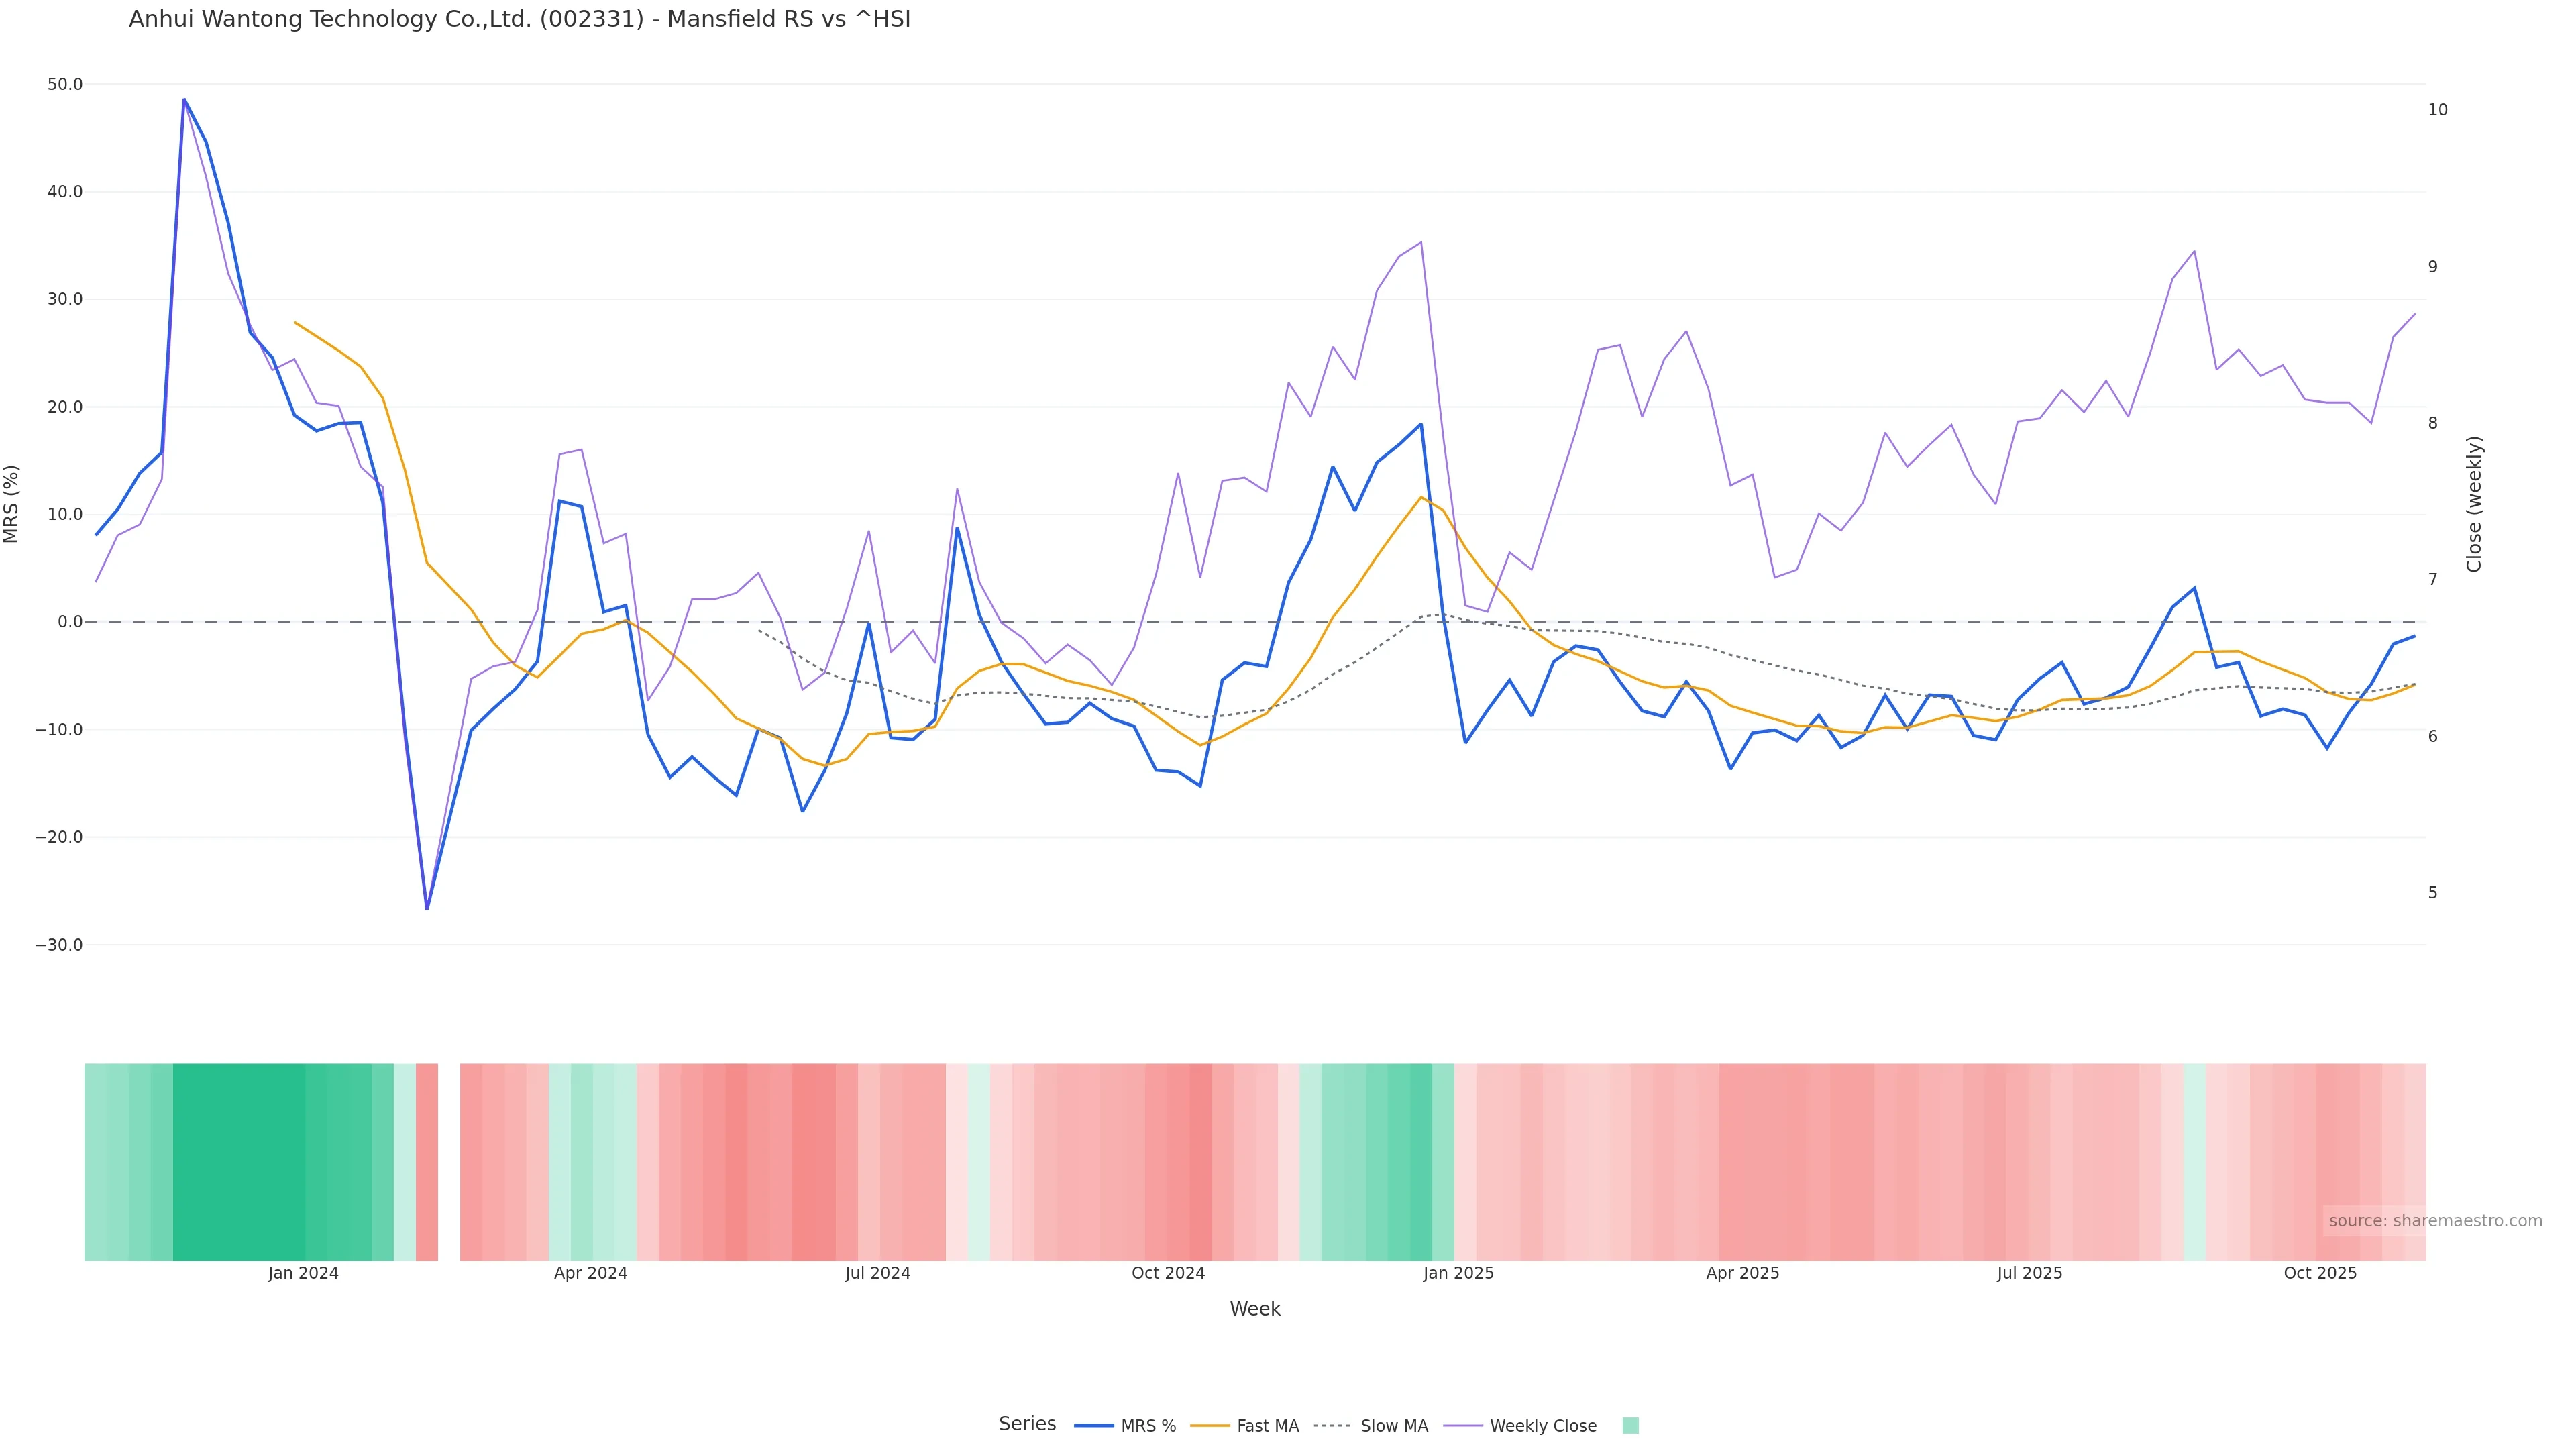Click the Apr 2025 x-axis label
The height and width of the screenshot is (1449, 2576).
coord(1742,1273)
